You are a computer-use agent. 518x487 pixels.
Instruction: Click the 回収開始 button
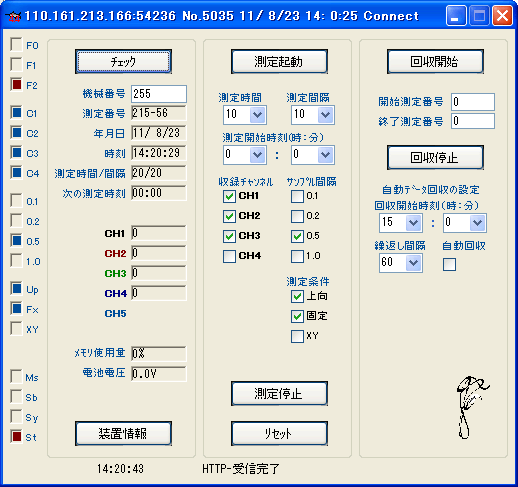435,62
